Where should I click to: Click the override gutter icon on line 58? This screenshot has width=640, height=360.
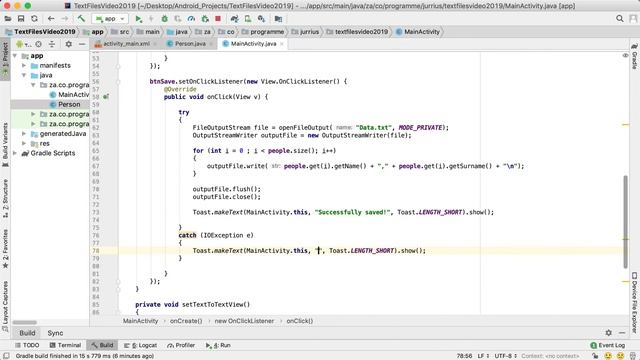(x=106, y=97)
